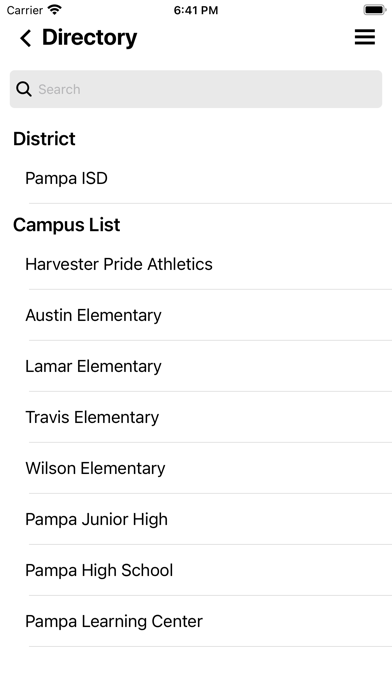Choose Lamar Elementary from campus list
Screen dimensions: 392x696
coord(196,367)
